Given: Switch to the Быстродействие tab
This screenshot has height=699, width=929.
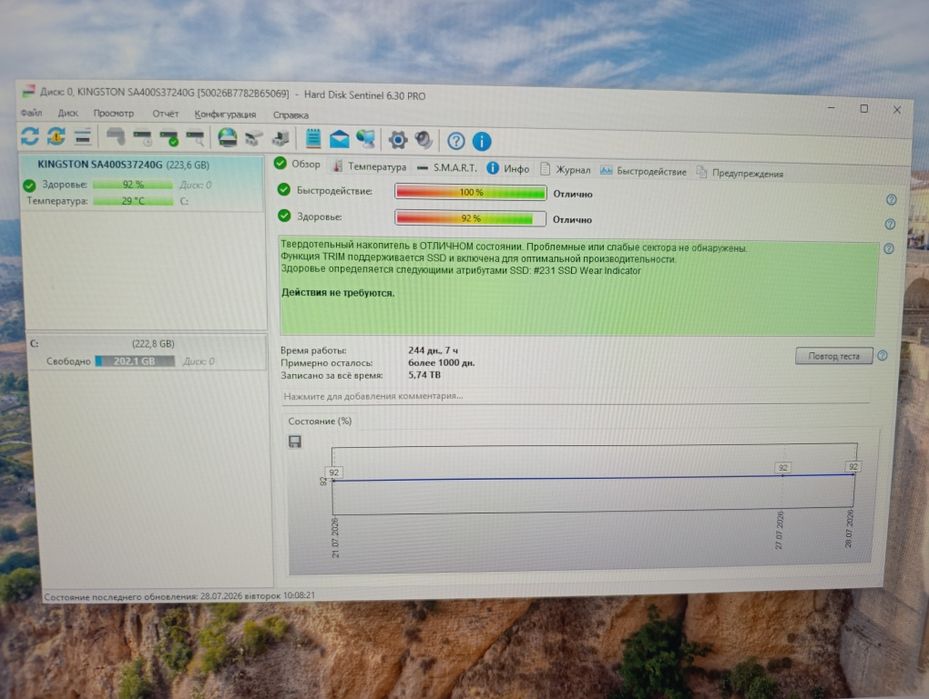Looking at the screenshot, I should [643, 172].
